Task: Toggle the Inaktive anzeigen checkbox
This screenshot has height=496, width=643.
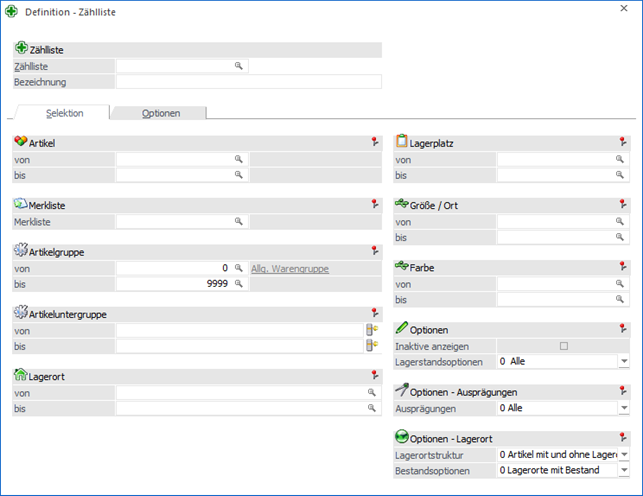Action: 564,346
